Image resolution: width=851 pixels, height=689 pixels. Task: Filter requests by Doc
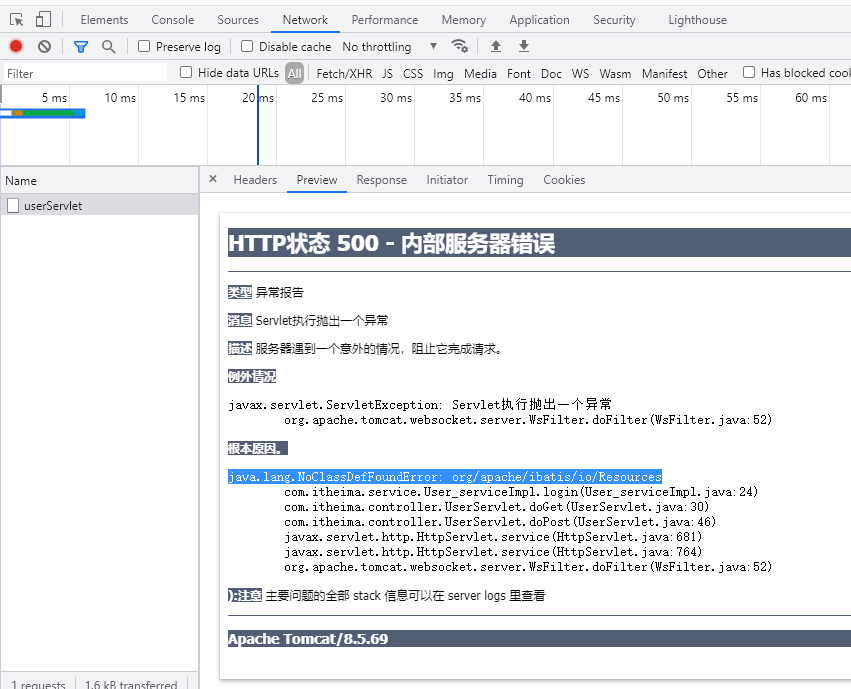tap(551, 73)
